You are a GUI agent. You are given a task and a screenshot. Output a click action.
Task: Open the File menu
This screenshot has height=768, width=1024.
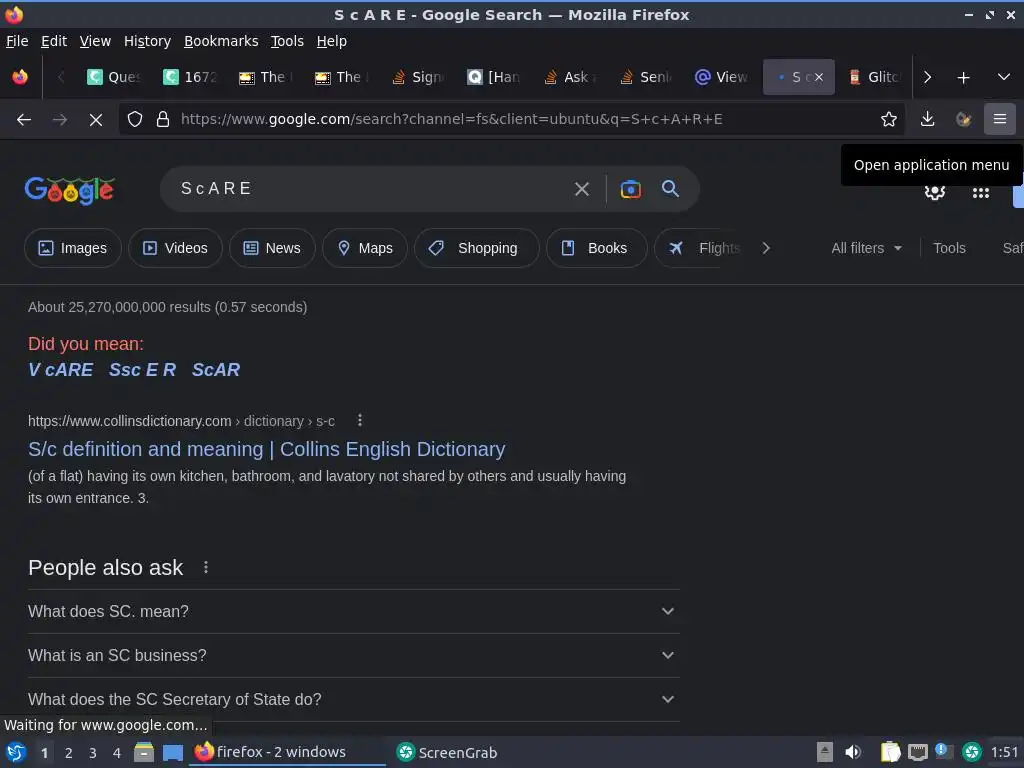pos(17,41)
